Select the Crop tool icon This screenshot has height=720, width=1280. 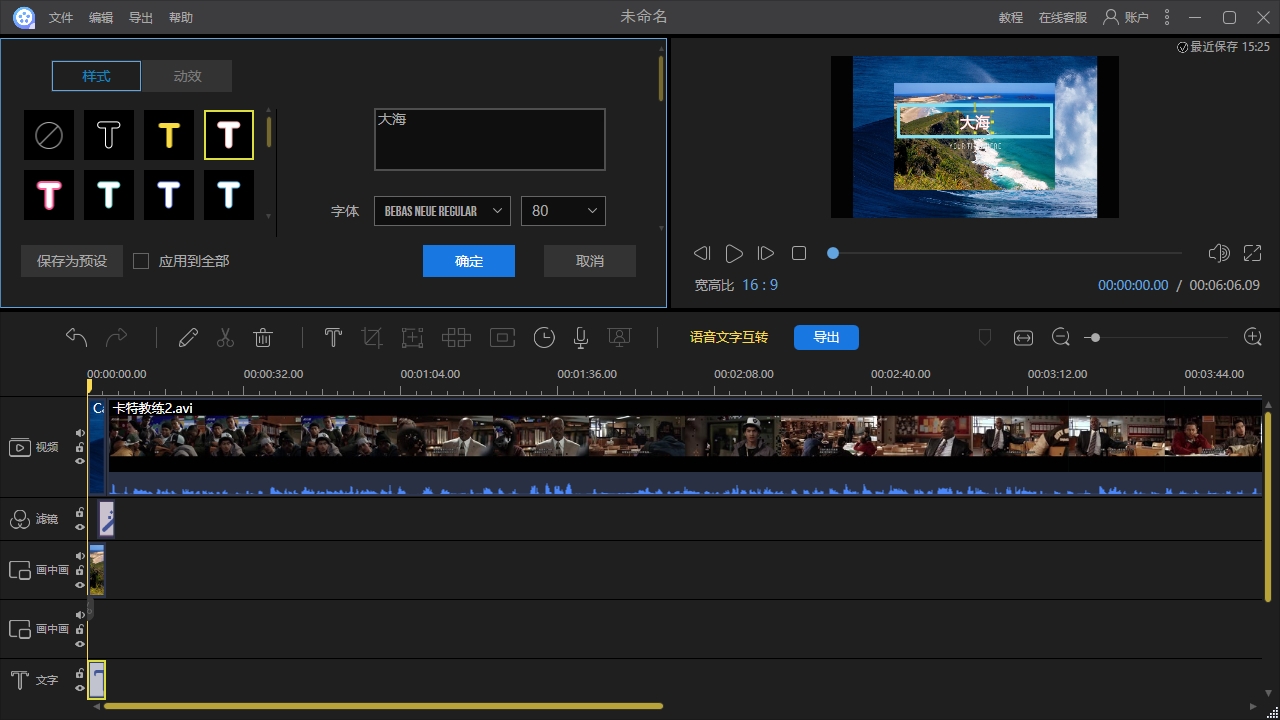372,338
